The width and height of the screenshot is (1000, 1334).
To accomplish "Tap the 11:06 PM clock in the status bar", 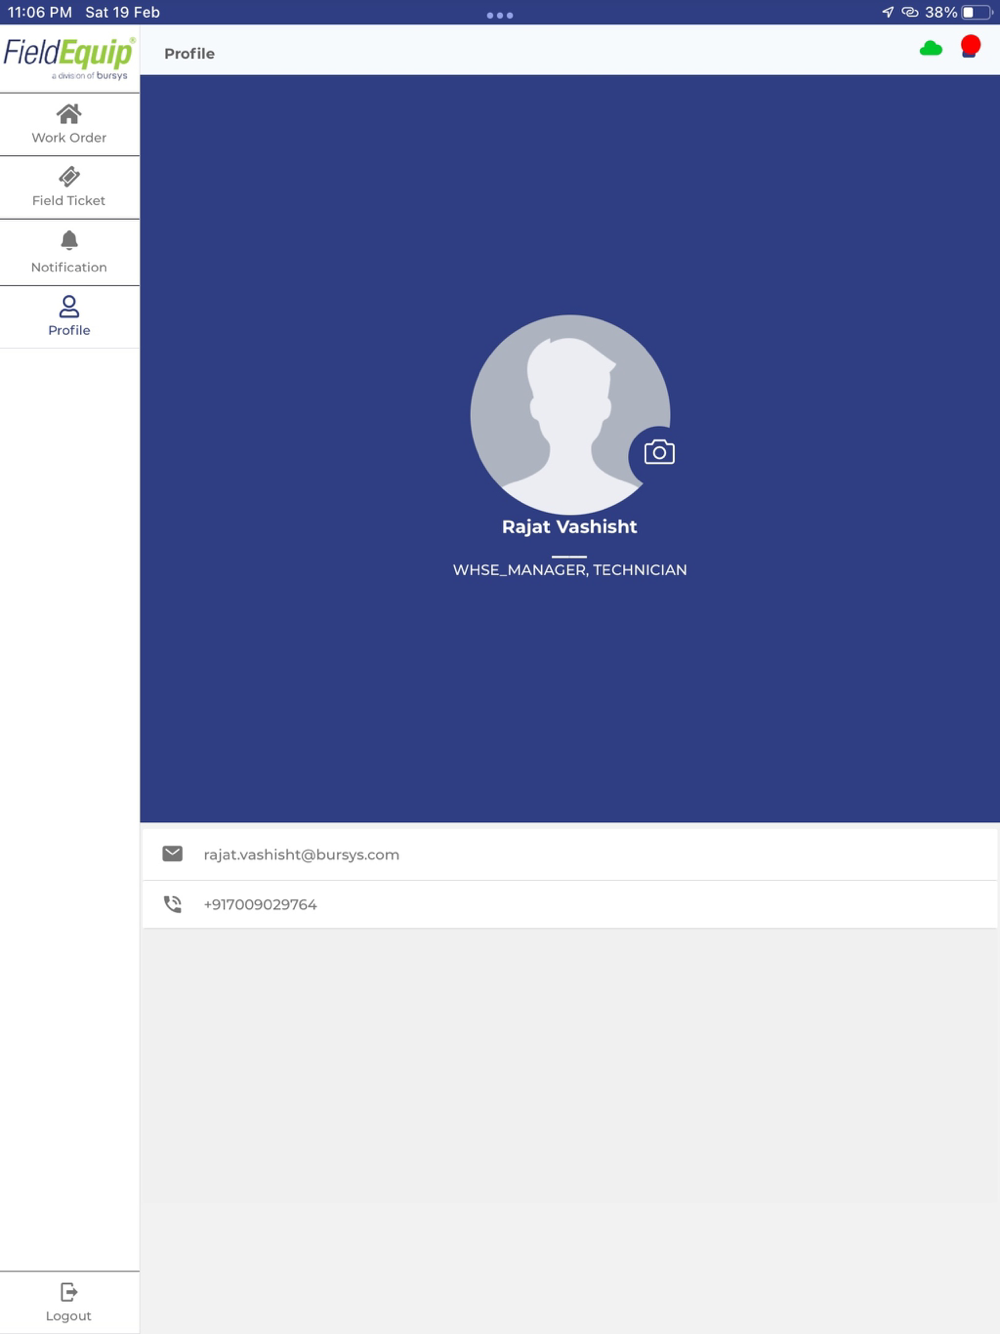I will tap(40, 12).
